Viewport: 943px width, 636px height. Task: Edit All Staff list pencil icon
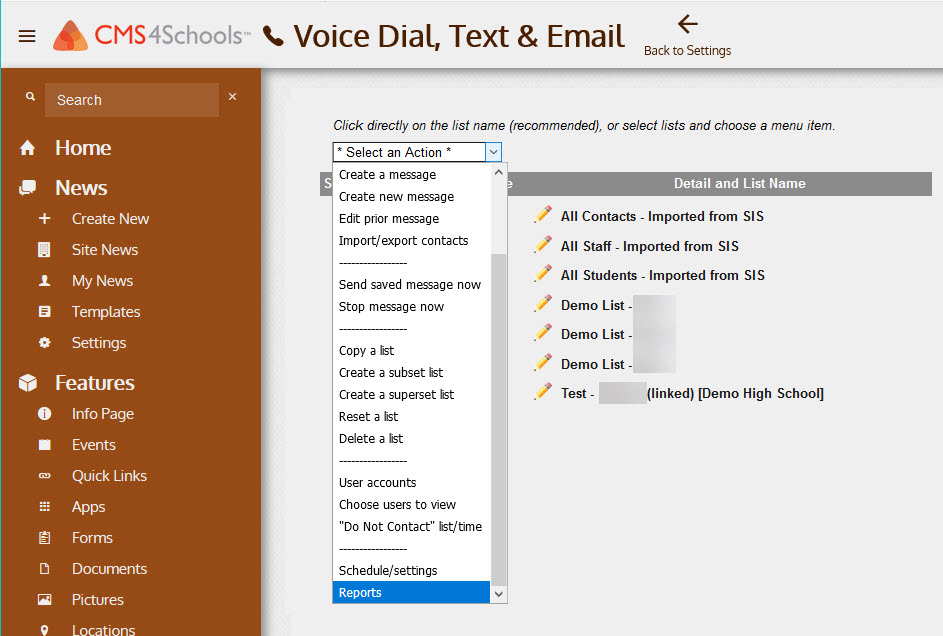point(542,244)
